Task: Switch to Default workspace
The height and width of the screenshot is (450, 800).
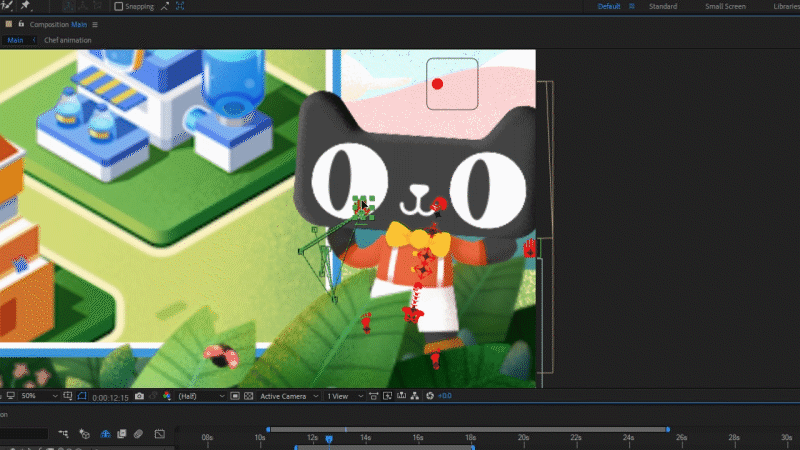Action: click(x=609, y=6)
